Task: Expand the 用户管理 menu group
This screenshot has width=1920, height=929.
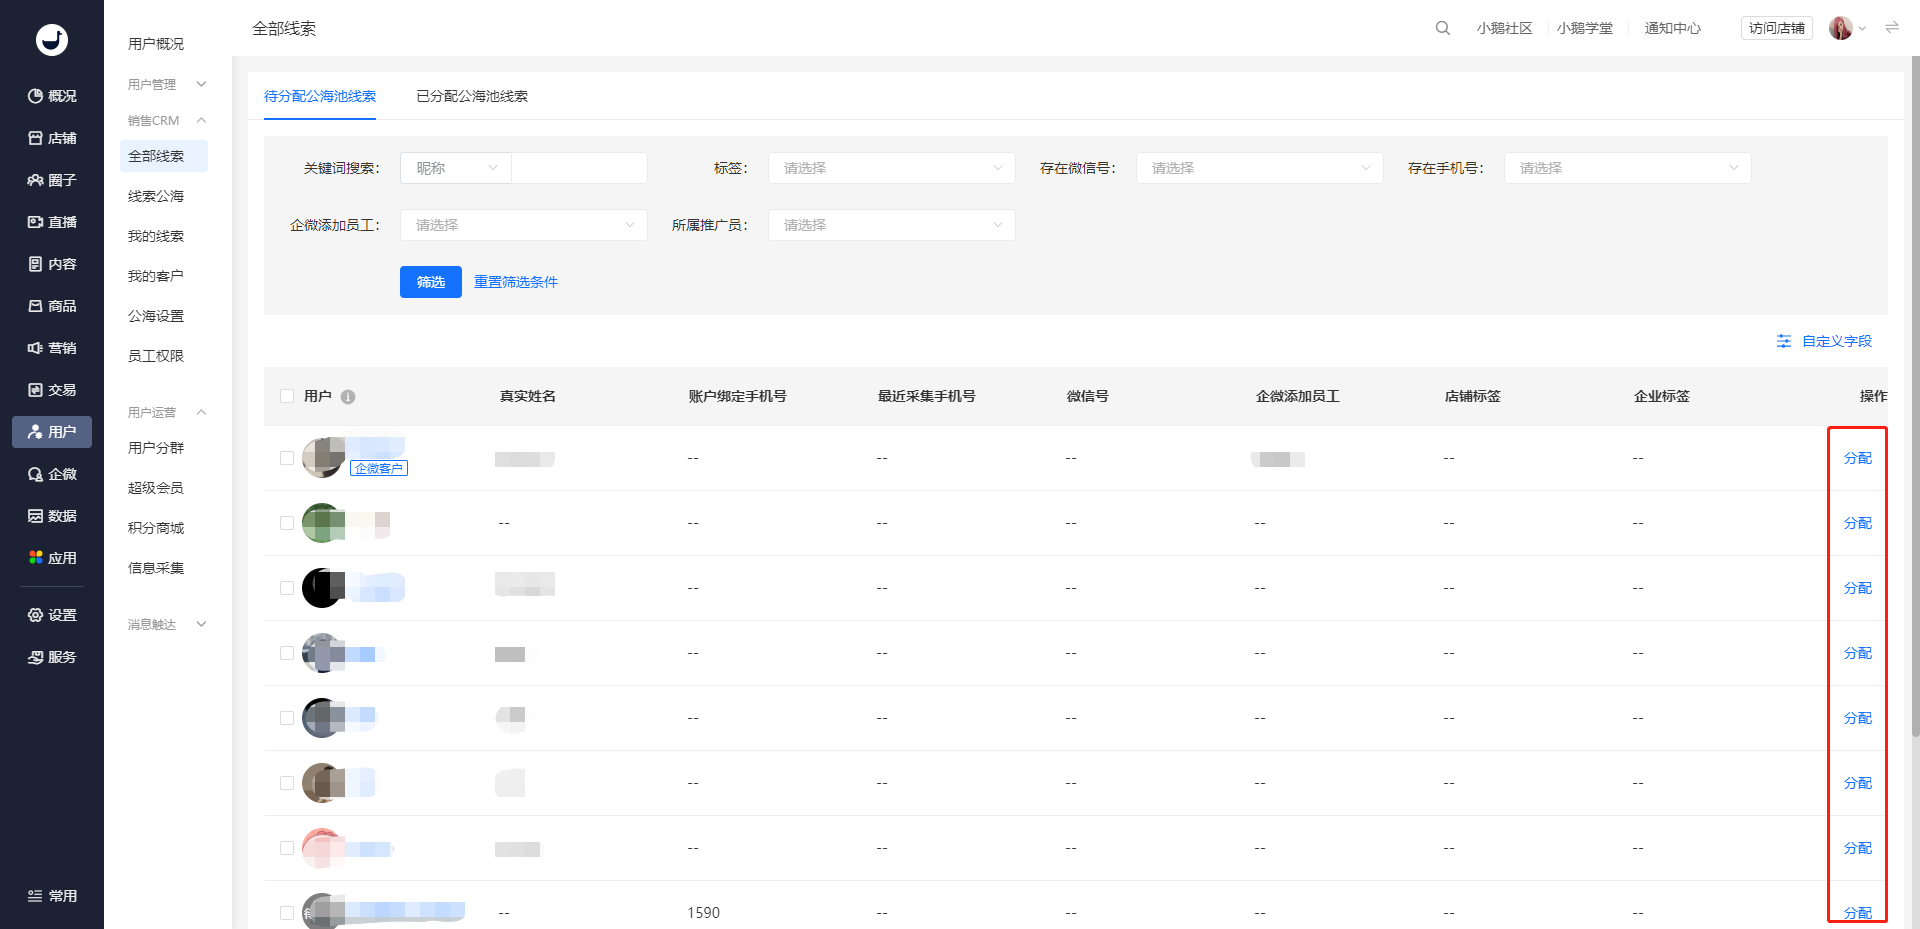Action: coord(166,84)
